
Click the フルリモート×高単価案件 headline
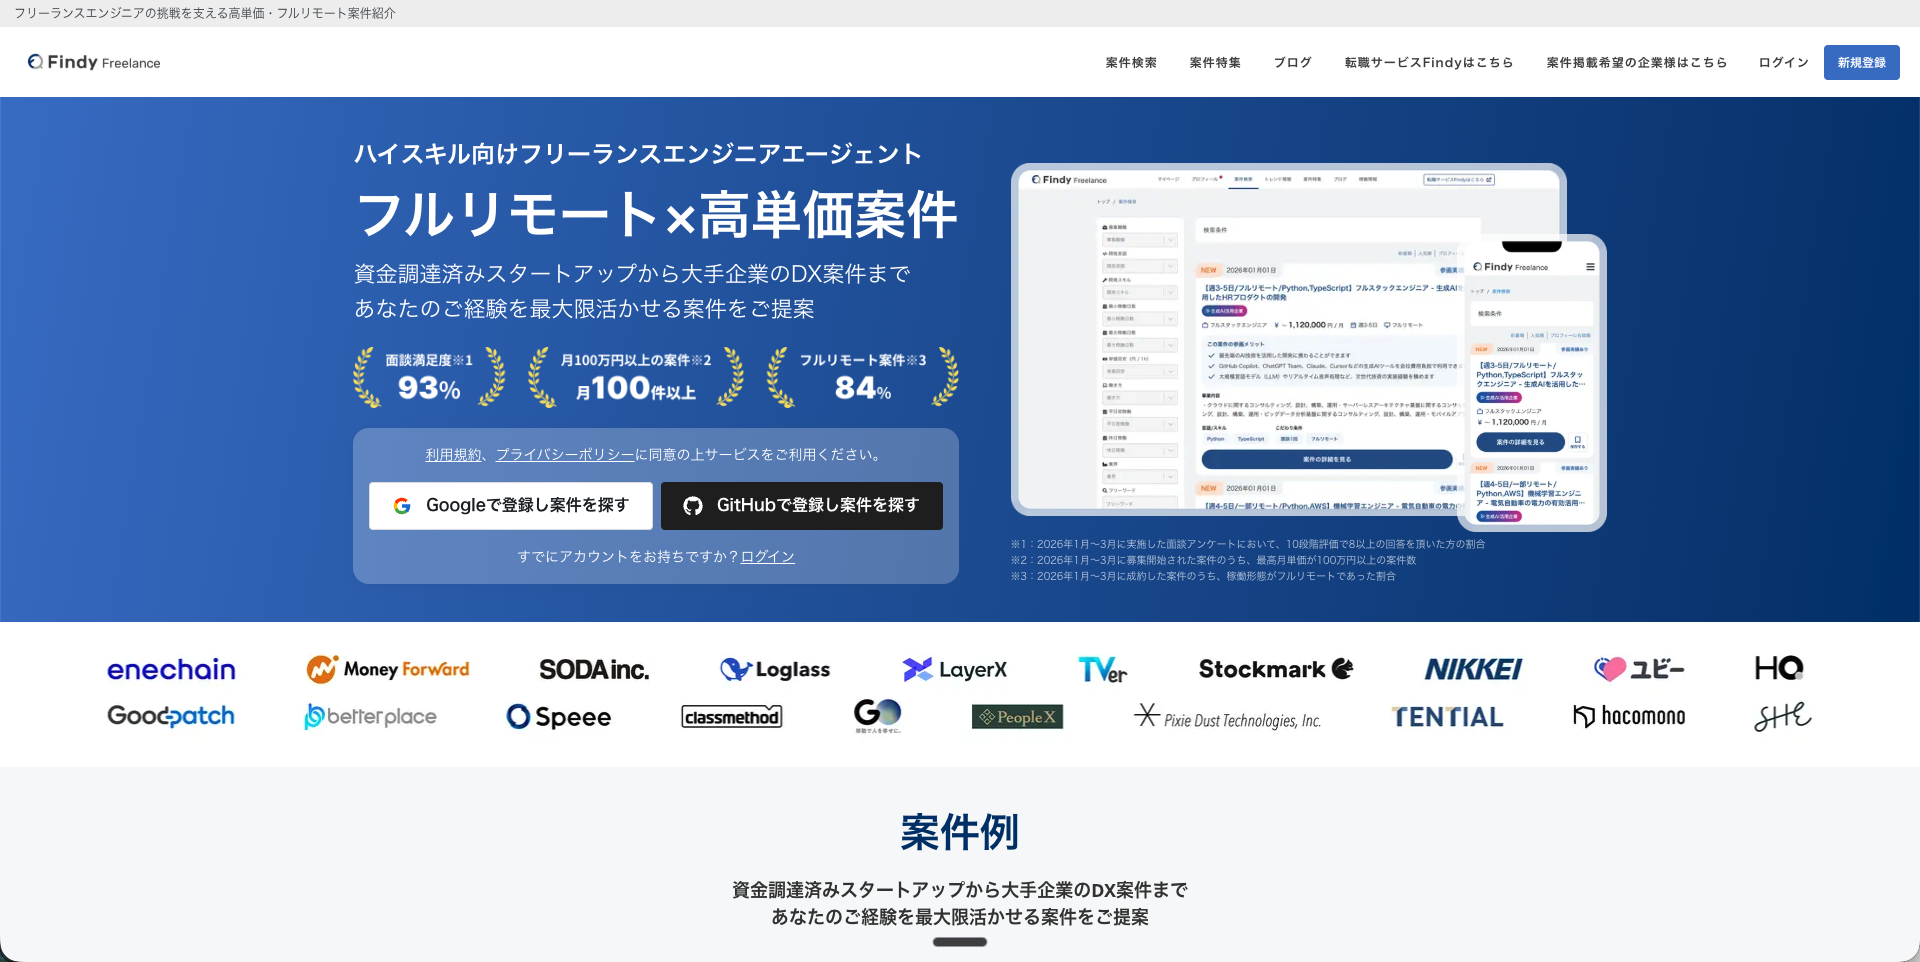point(657,215)
